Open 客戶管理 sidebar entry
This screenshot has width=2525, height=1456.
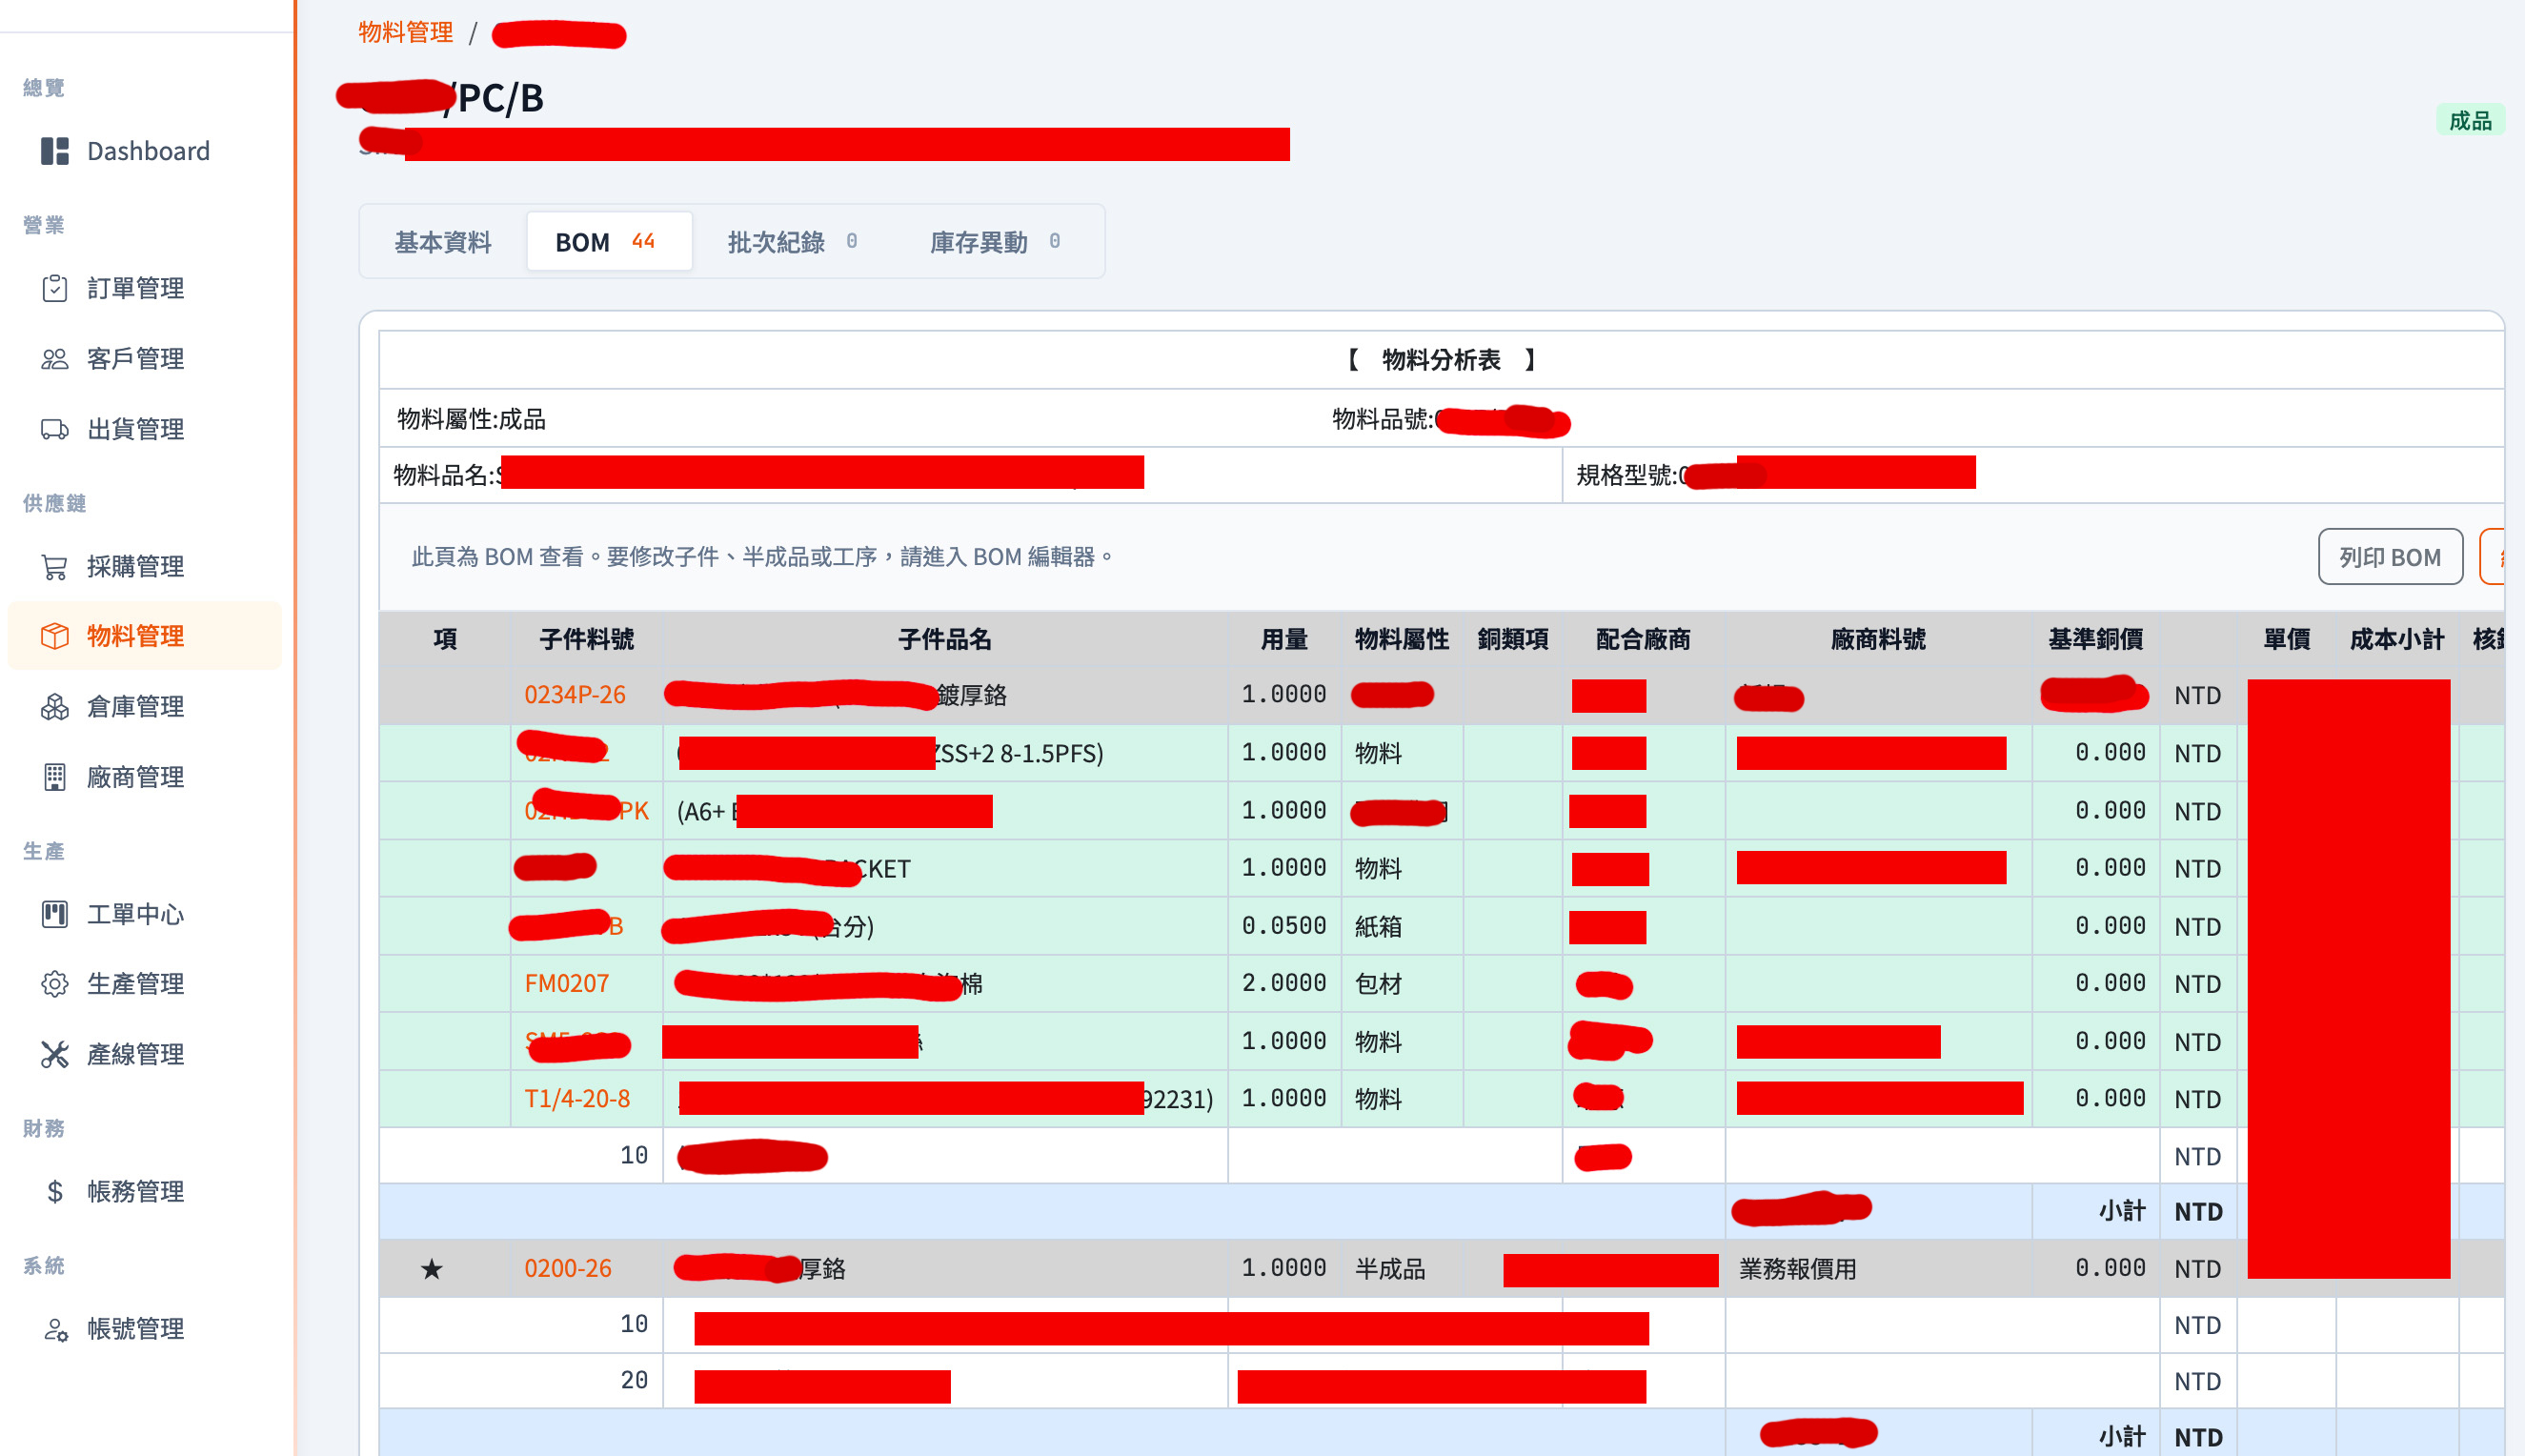pyautogui.click(x=144, y=358)
